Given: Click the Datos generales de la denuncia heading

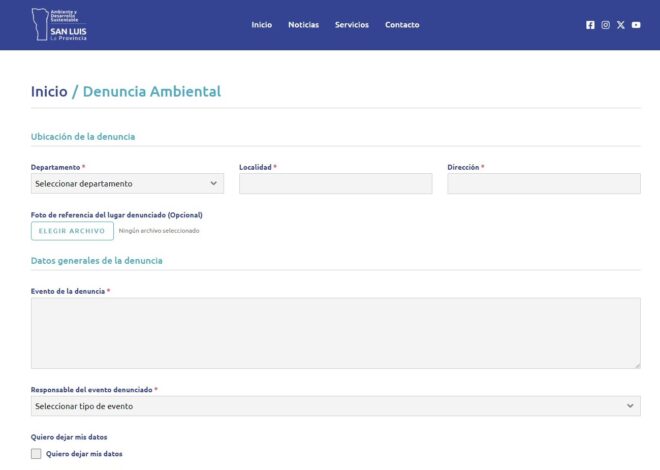Looking at the screenshot, I should coord(96,261).
